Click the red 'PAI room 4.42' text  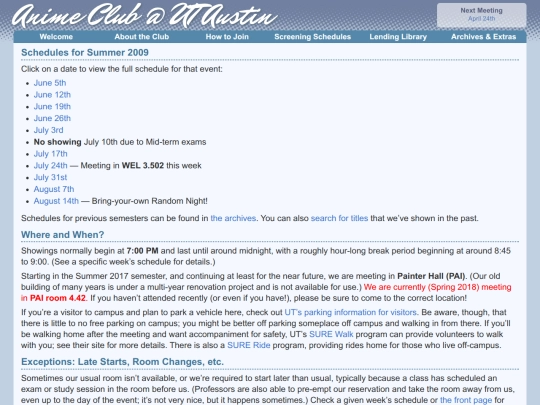click(x=58, y=298)
